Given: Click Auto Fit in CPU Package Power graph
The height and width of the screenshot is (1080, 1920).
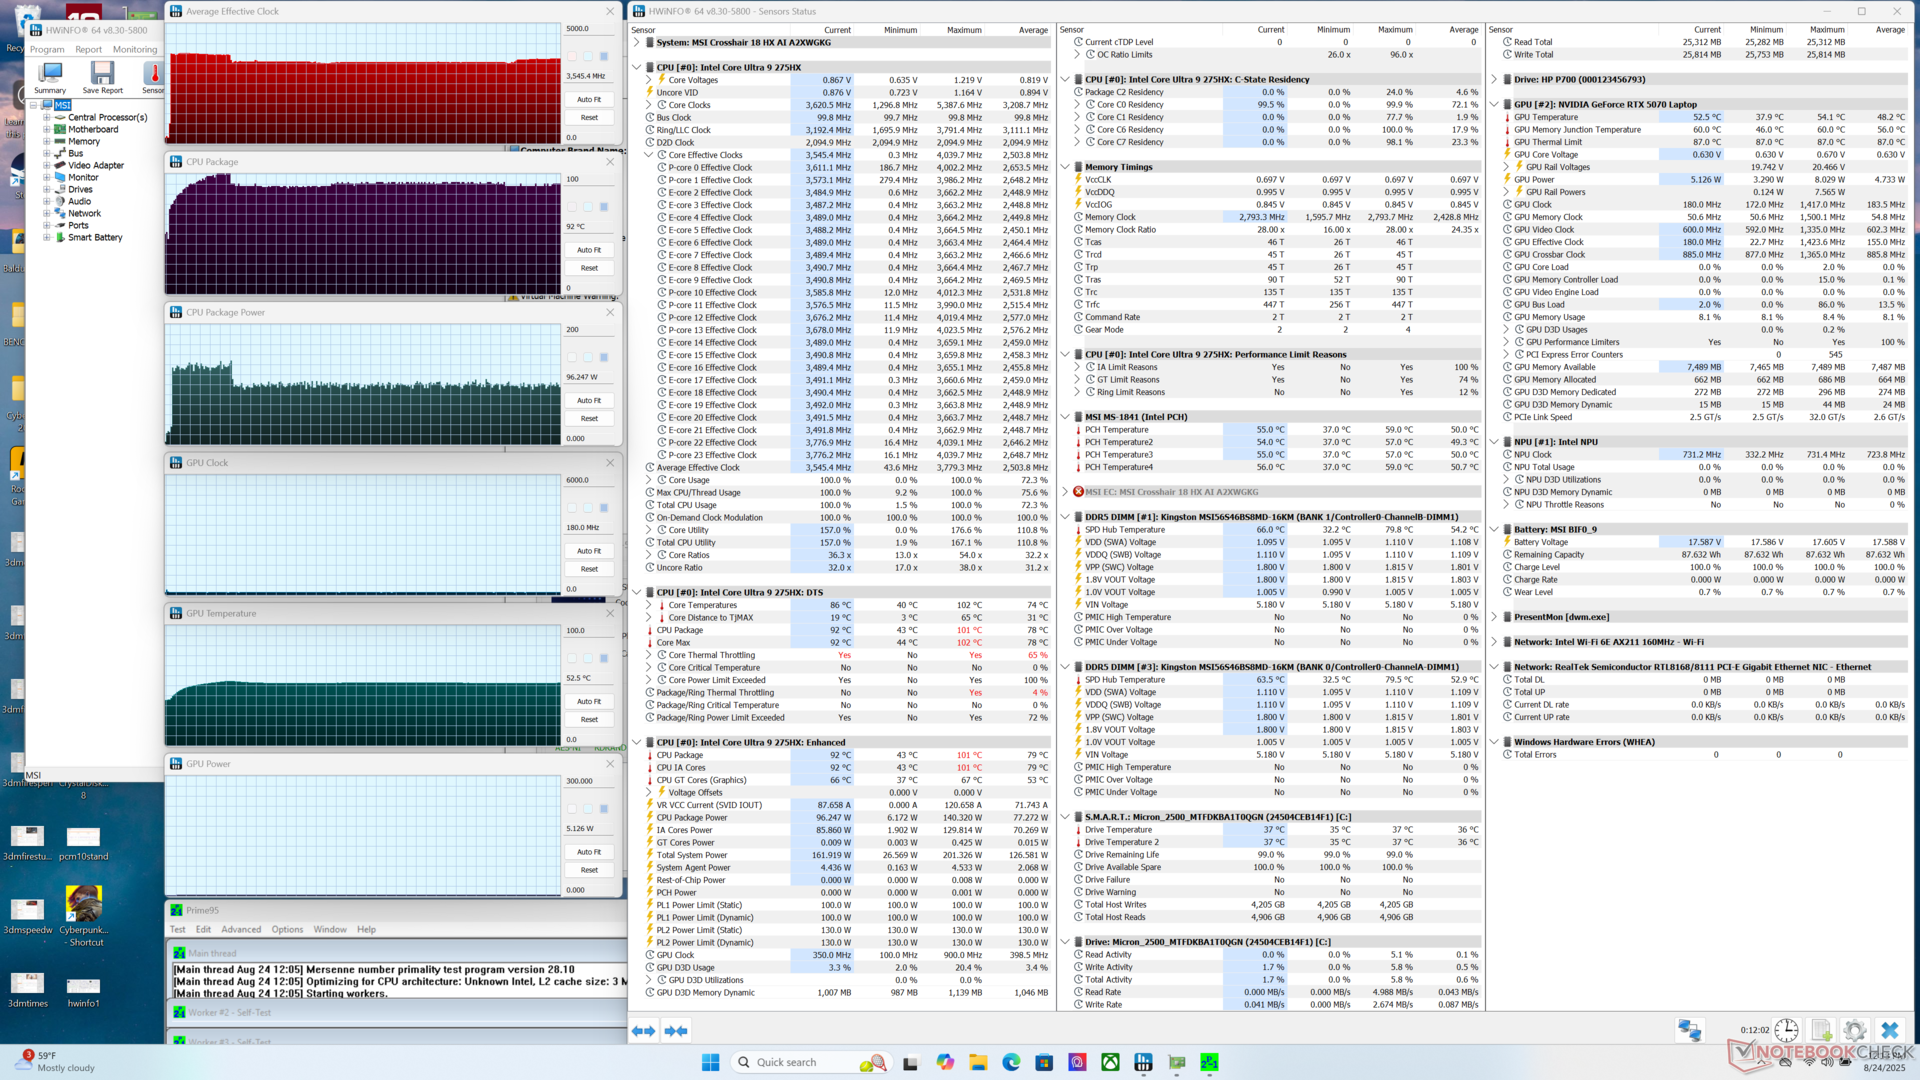Looking at the screenshot, I should [x=589, y=400].
